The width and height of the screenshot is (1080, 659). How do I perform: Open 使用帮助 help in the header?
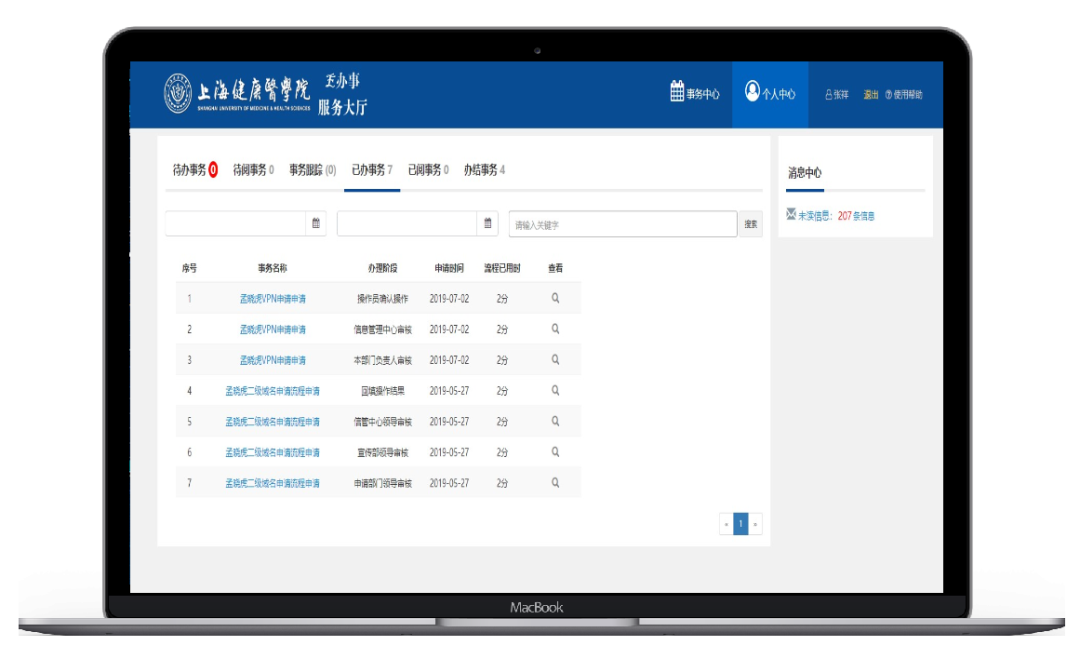[x=903, y=95]
